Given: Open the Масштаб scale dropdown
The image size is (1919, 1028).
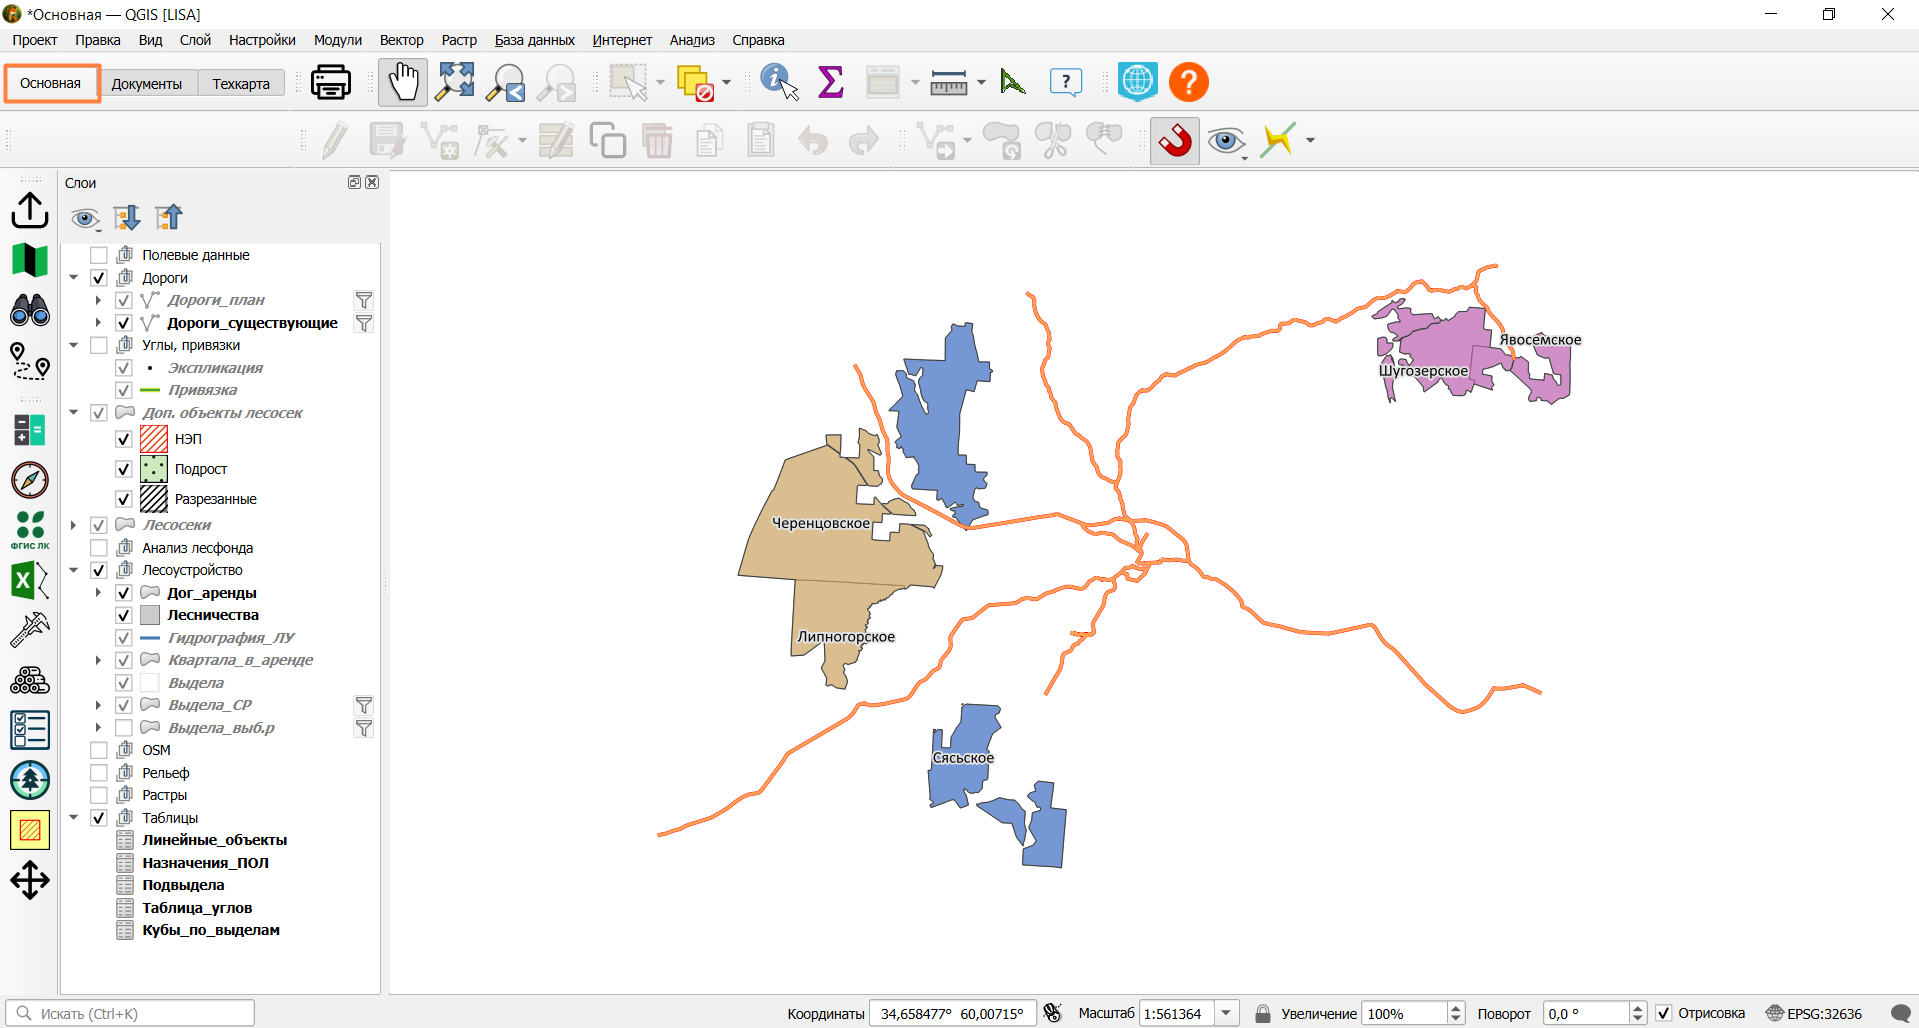Looking at the screenshot, I should [x=1226, y=1013].
